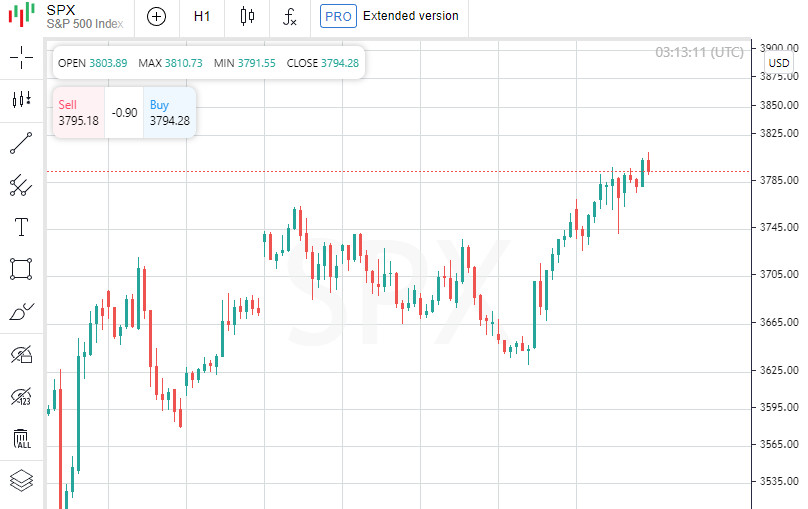Open the chart style bars tool
The height and width of the screenshot is (509, 808).
click(21, 99)
